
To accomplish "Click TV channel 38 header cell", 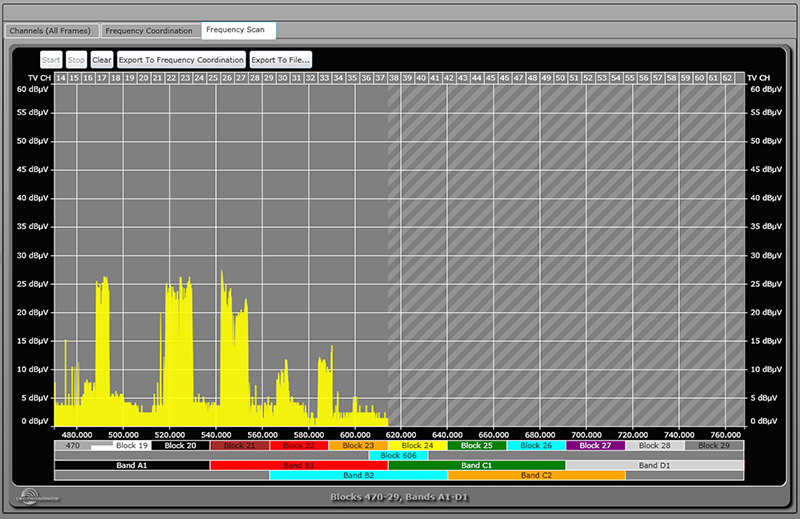I will pos(394,77).
